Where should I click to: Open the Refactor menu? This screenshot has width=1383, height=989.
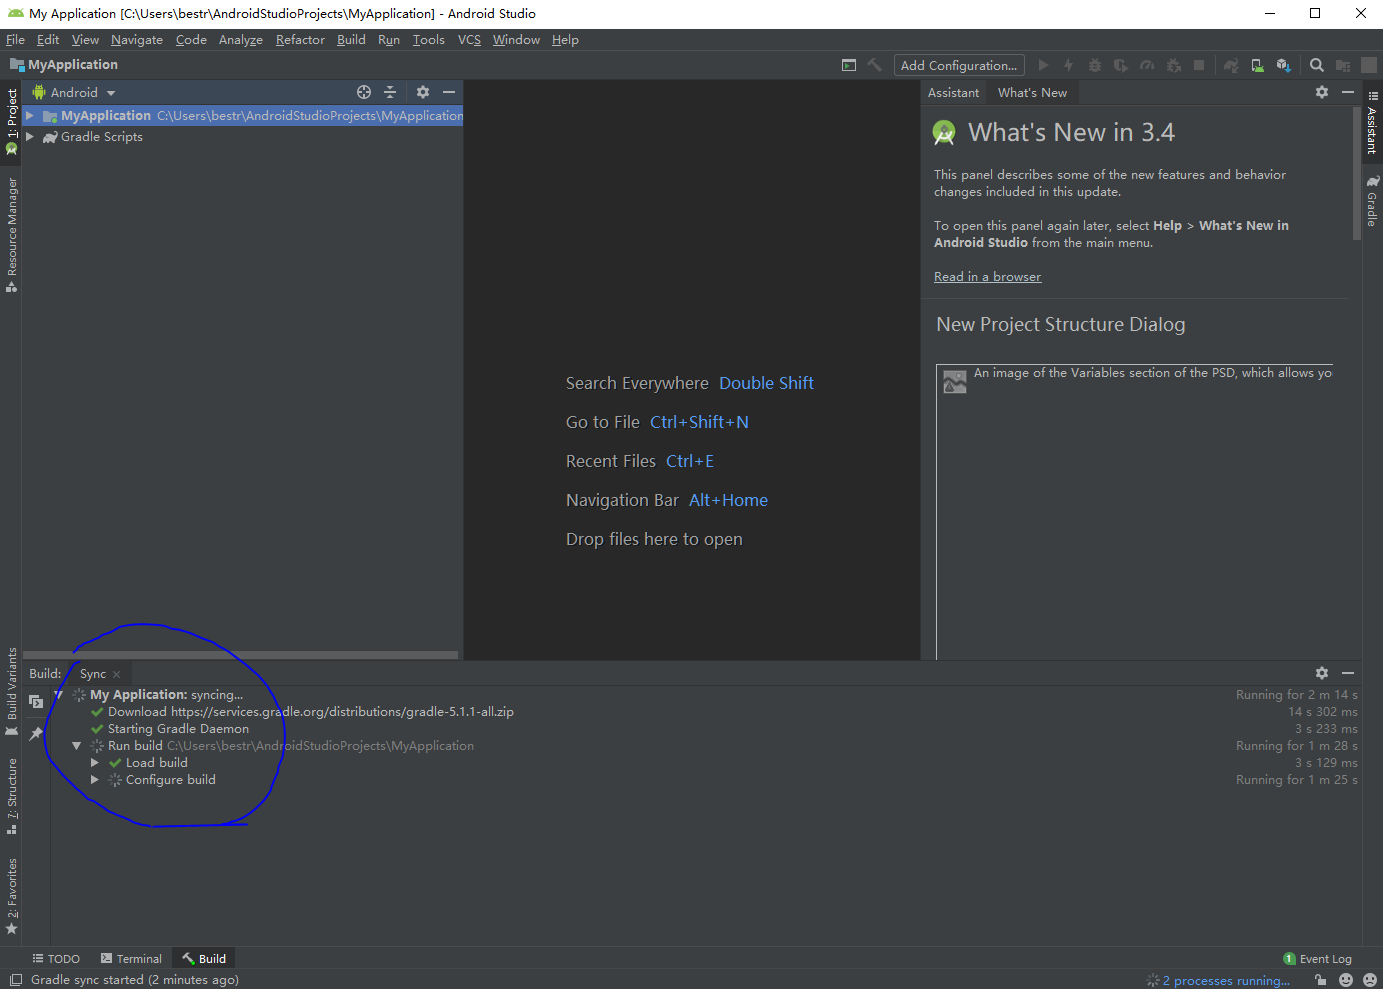pos(300,40)
